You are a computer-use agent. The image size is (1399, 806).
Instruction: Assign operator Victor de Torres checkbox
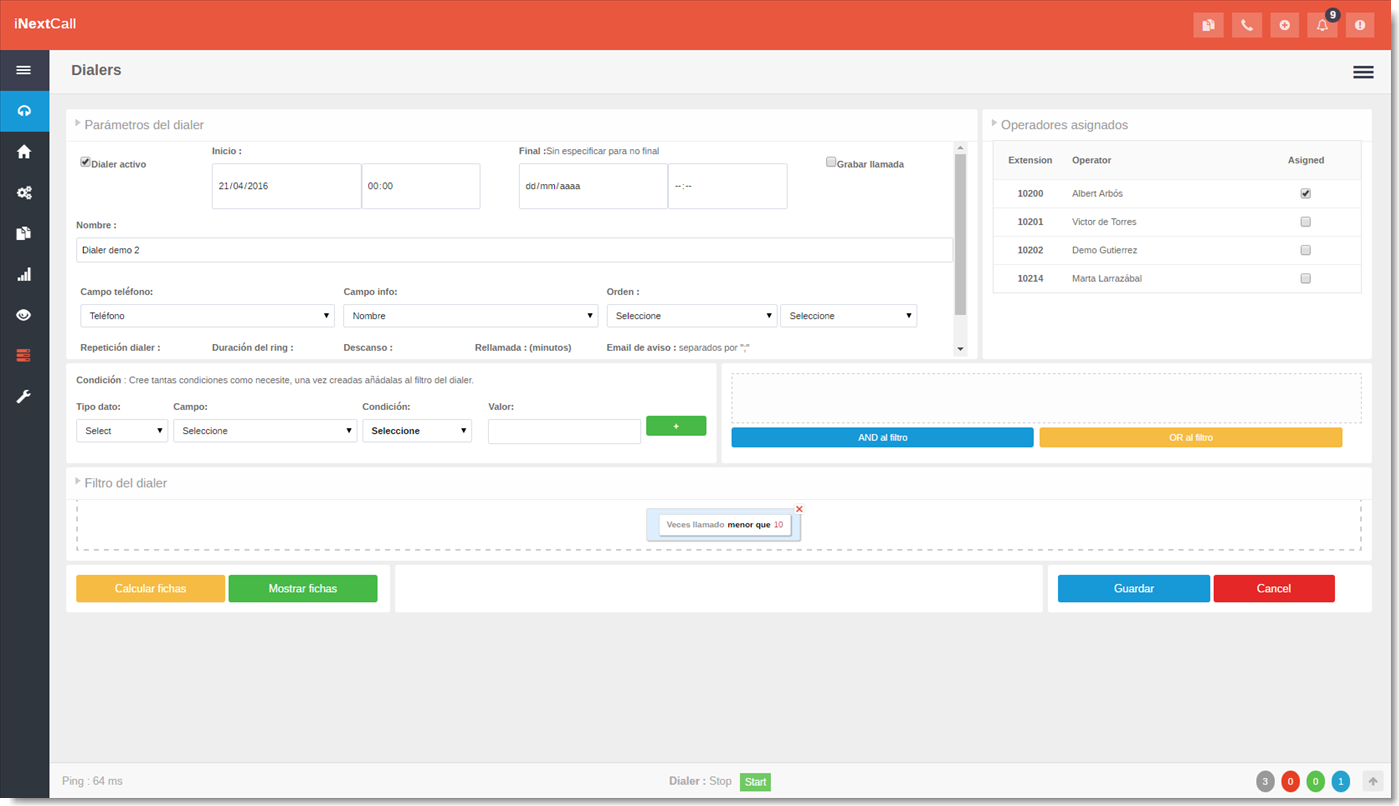point(1305,222)
